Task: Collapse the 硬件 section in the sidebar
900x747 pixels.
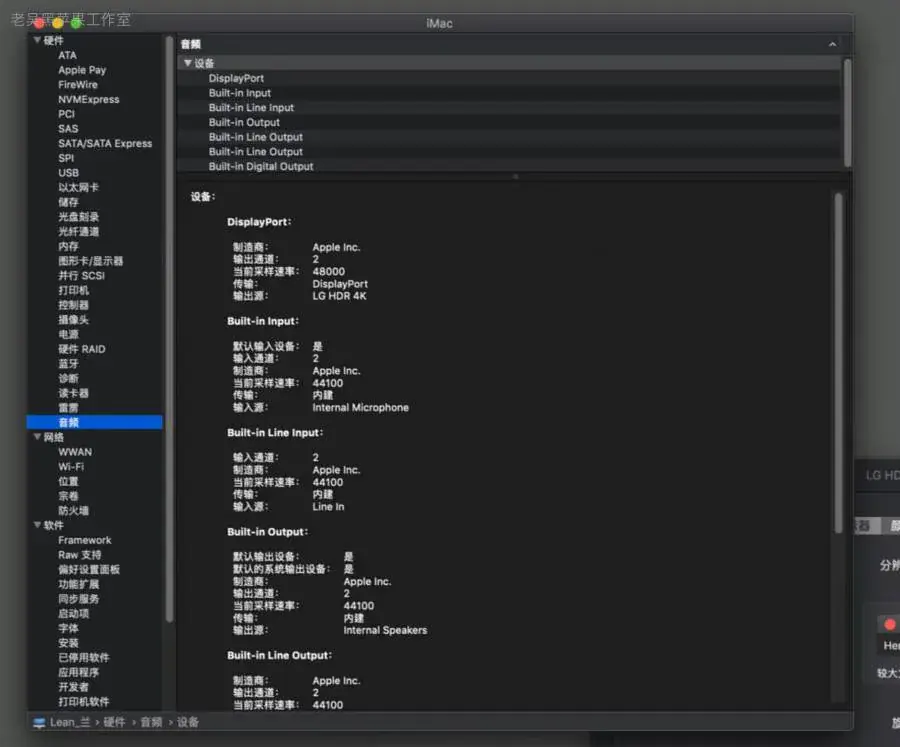Action: 37,40
